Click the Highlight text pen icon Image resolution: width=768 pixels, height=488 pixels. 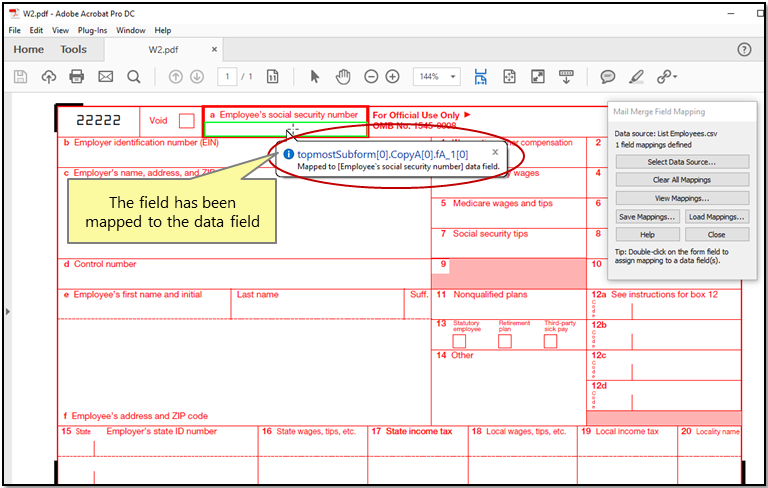click(x=635, y=77)
